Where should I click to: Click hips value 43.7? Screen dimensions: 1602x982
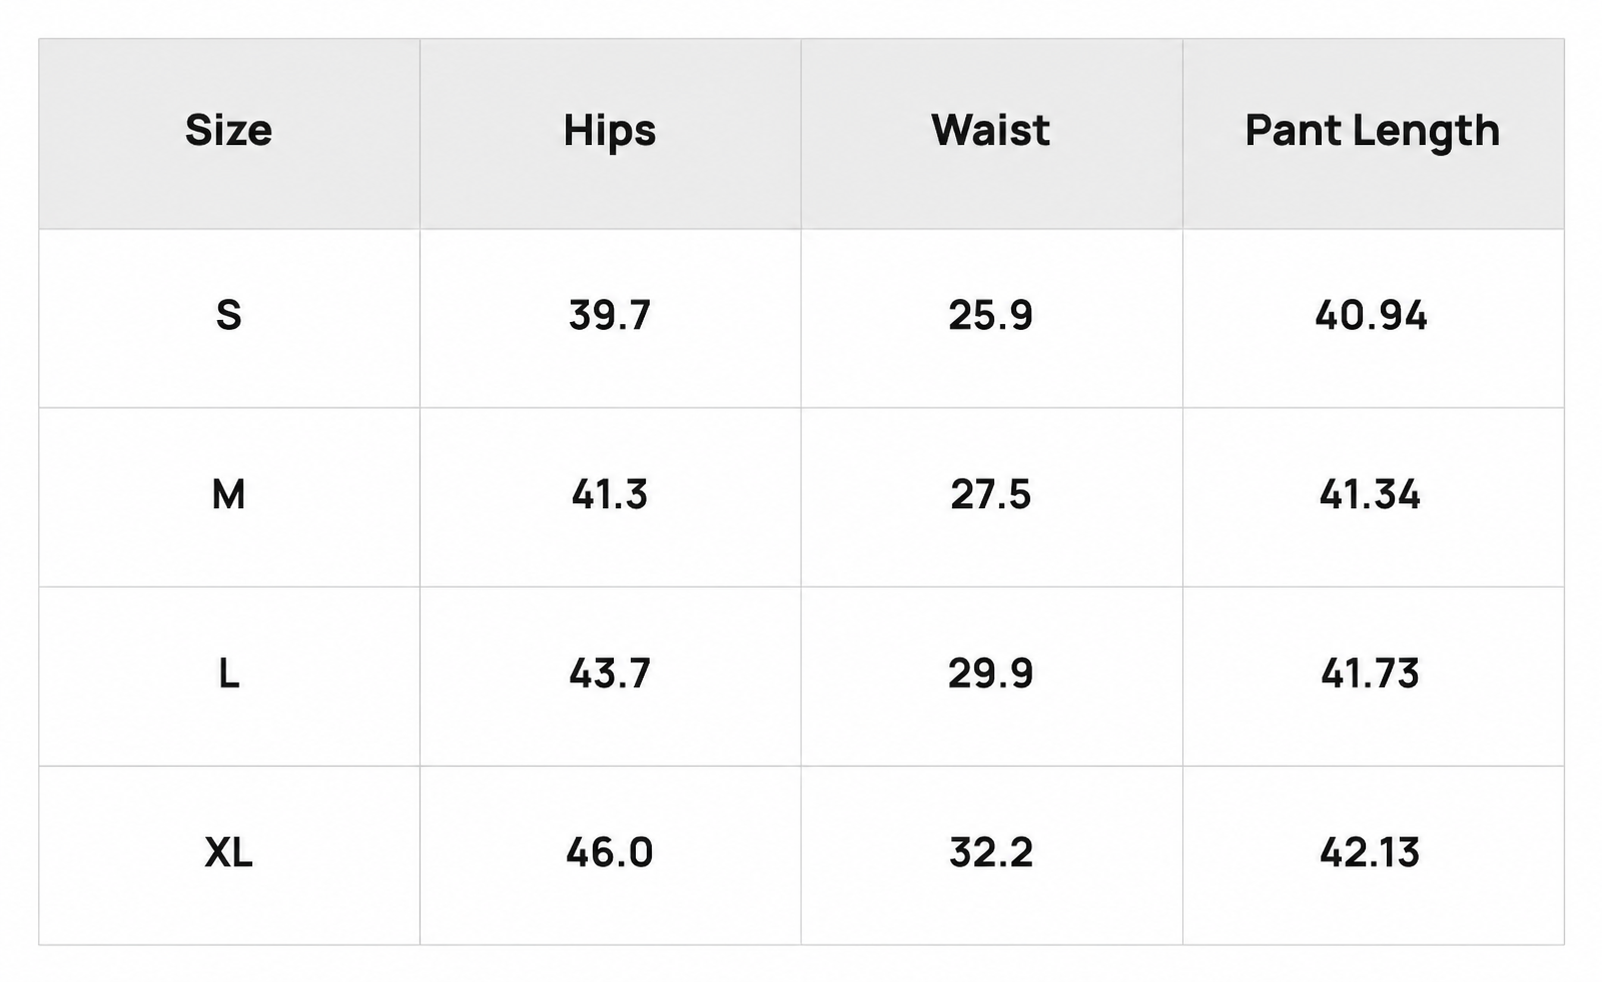609,674
